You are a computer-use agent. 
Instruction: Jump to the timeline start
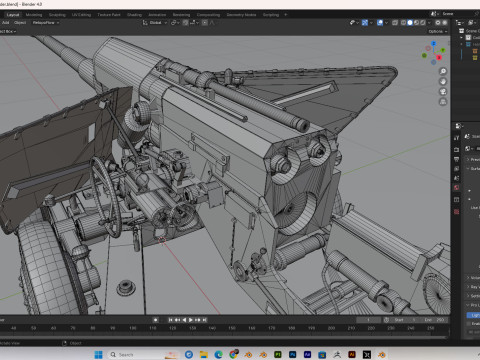(x=170, y=320)
